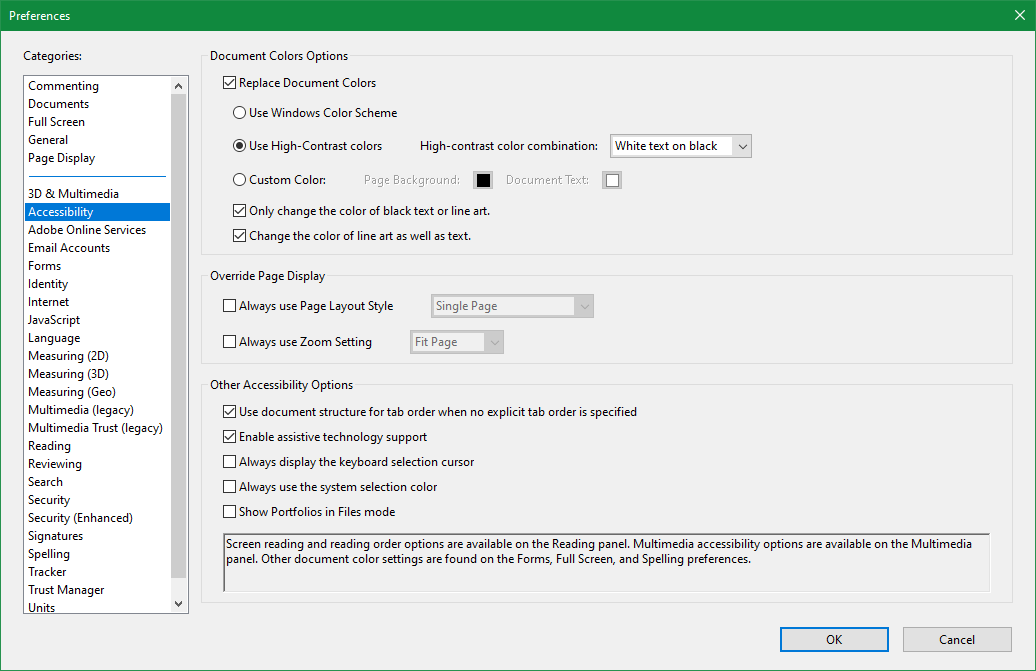Viewport: 1036px width, 671px height.
Task: Click the Cancel button
Action: pyautogui.click(x=957, y=639)
